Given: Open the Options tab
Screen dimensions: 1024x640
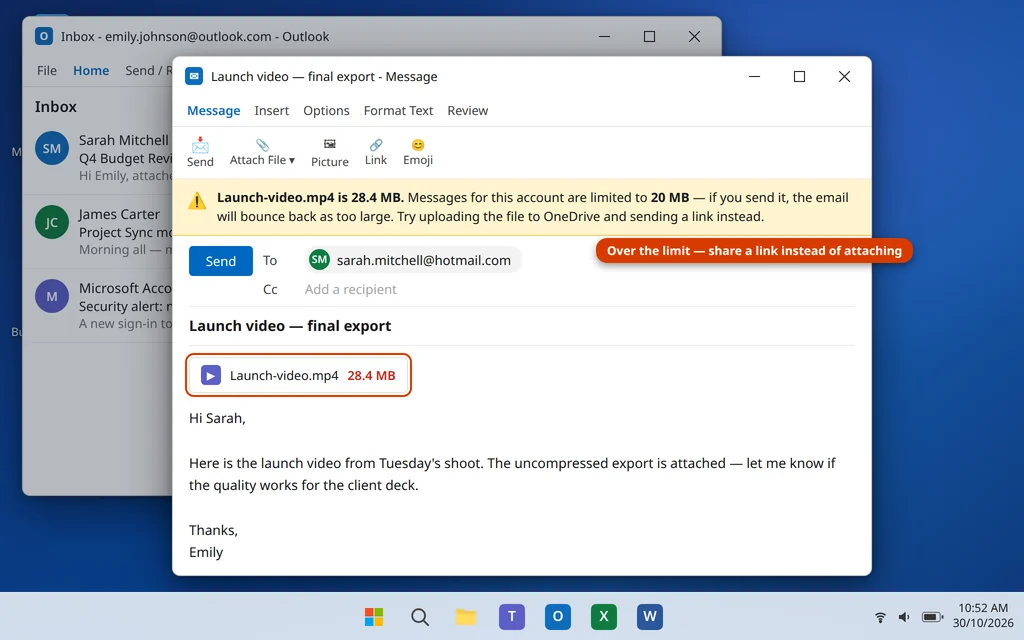Looking at the screenshot, I should click(x=326, y=110).
